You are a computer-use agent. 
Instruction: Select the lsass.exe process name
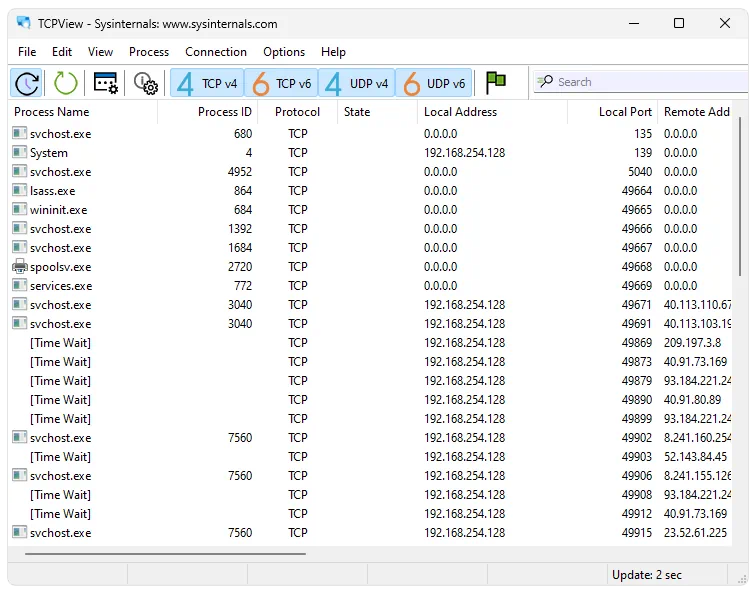click(52, 191)
